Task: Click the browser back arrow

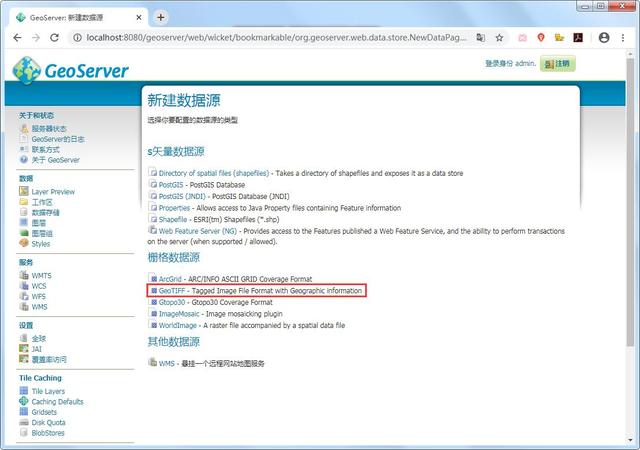Action: (x=17, y=38)
